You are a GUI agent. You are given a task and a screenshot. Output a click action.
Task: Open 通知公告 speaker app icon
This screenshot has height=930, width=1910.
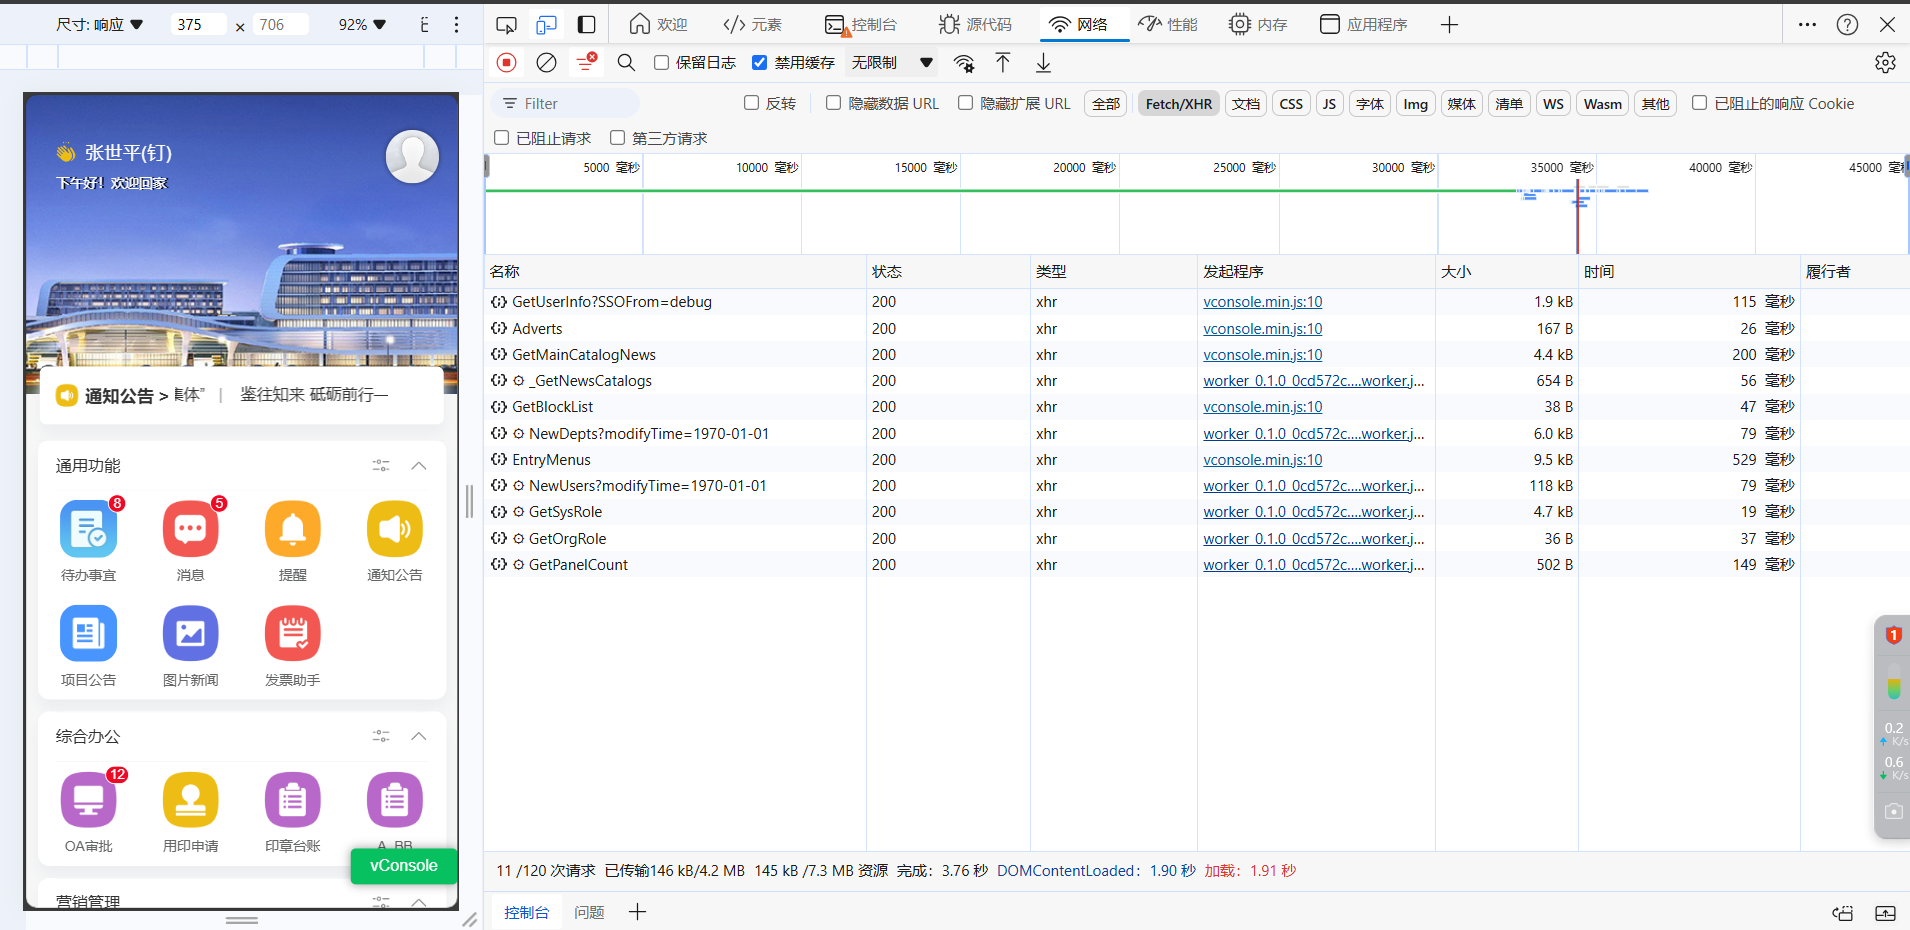(x=395, y=529)
